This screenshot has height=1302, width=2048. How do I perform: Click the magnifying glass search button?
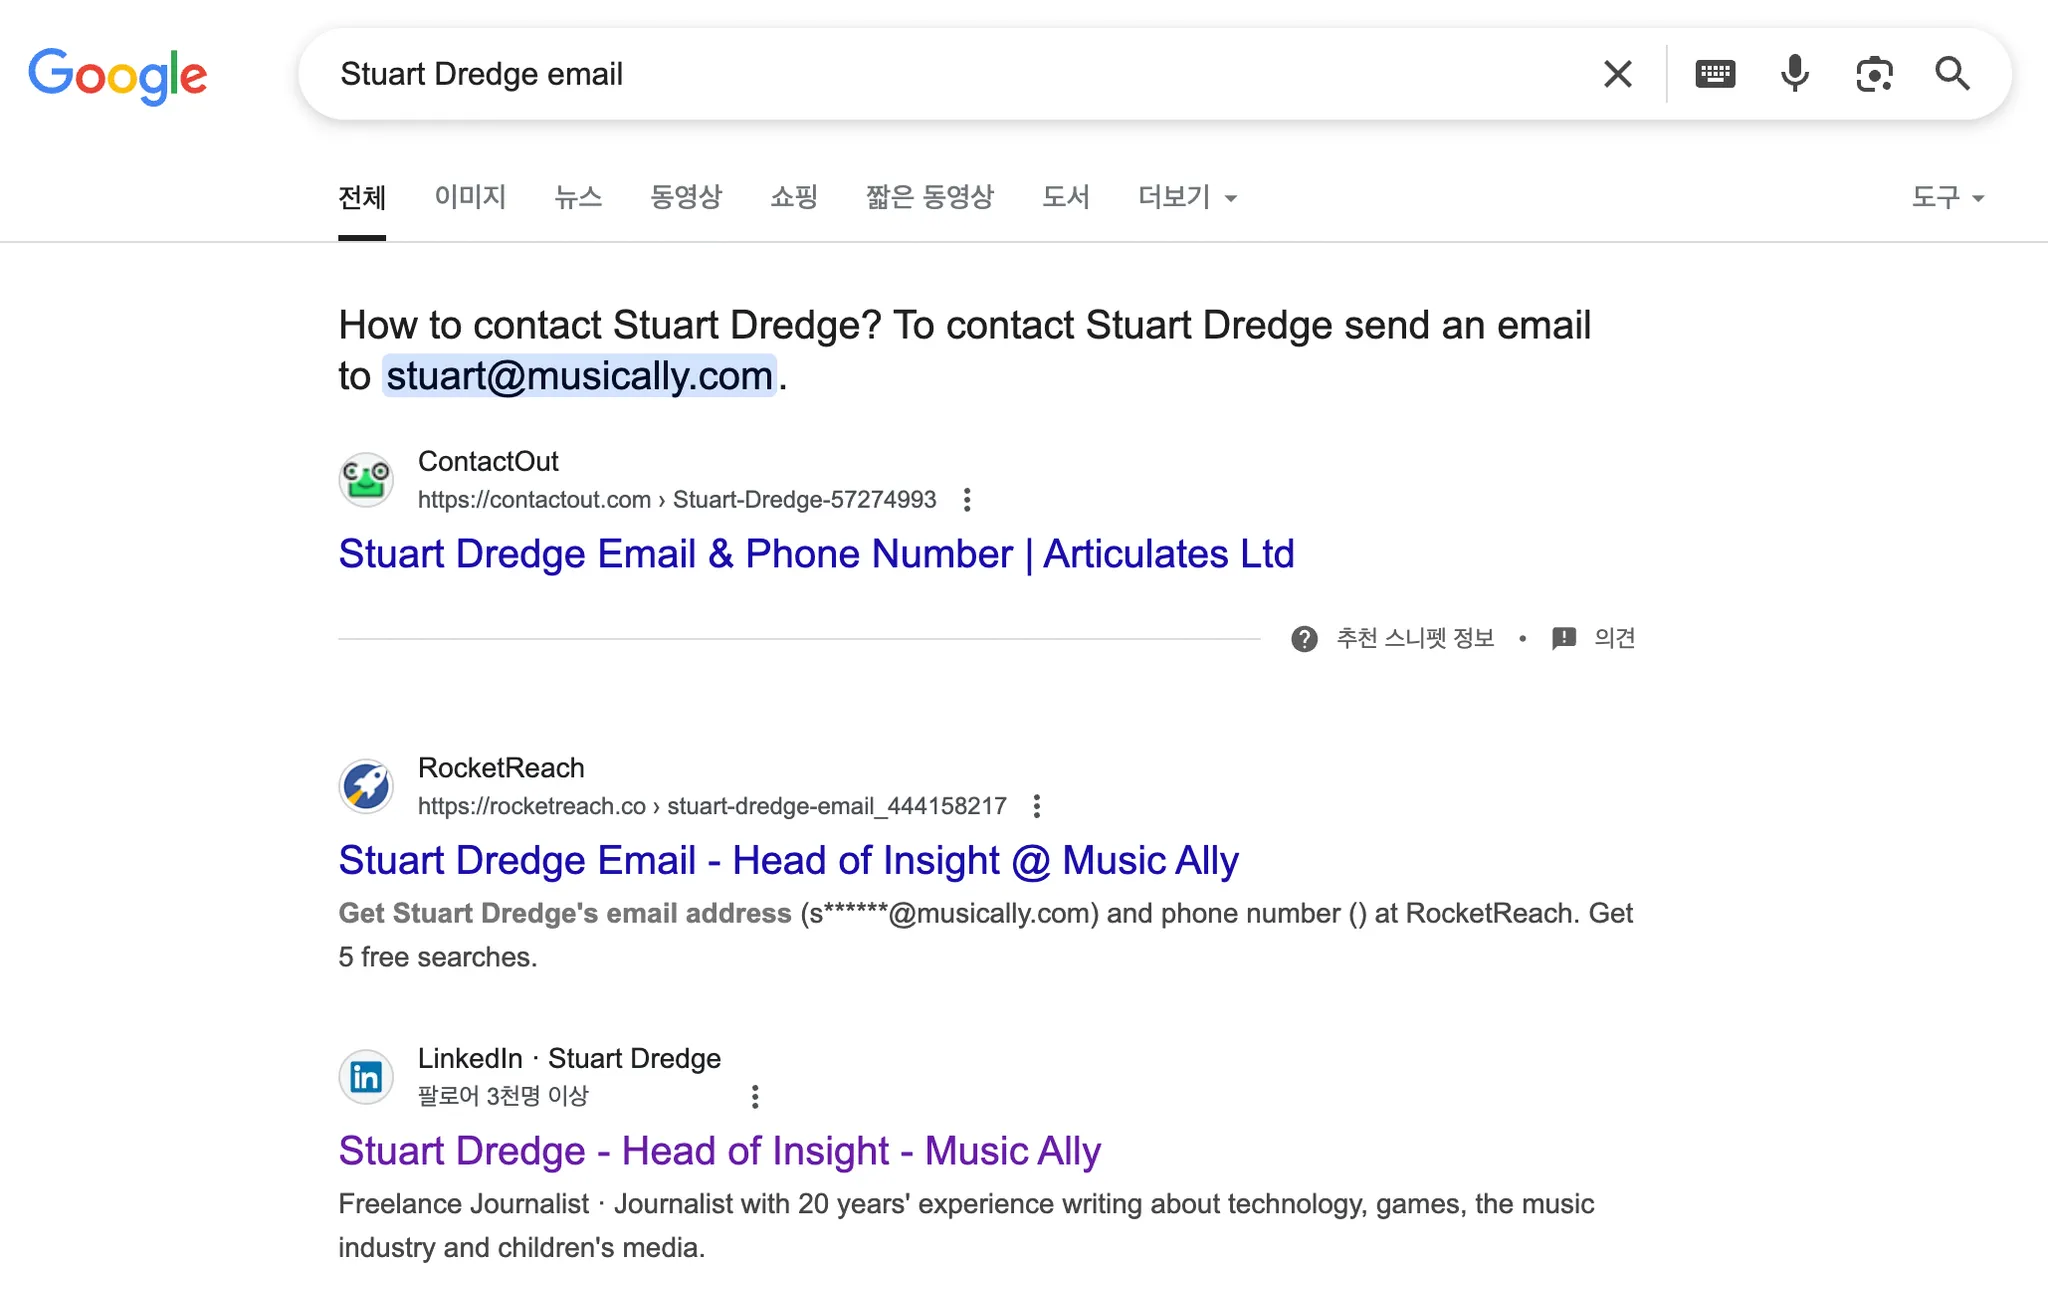point(1952,74)
